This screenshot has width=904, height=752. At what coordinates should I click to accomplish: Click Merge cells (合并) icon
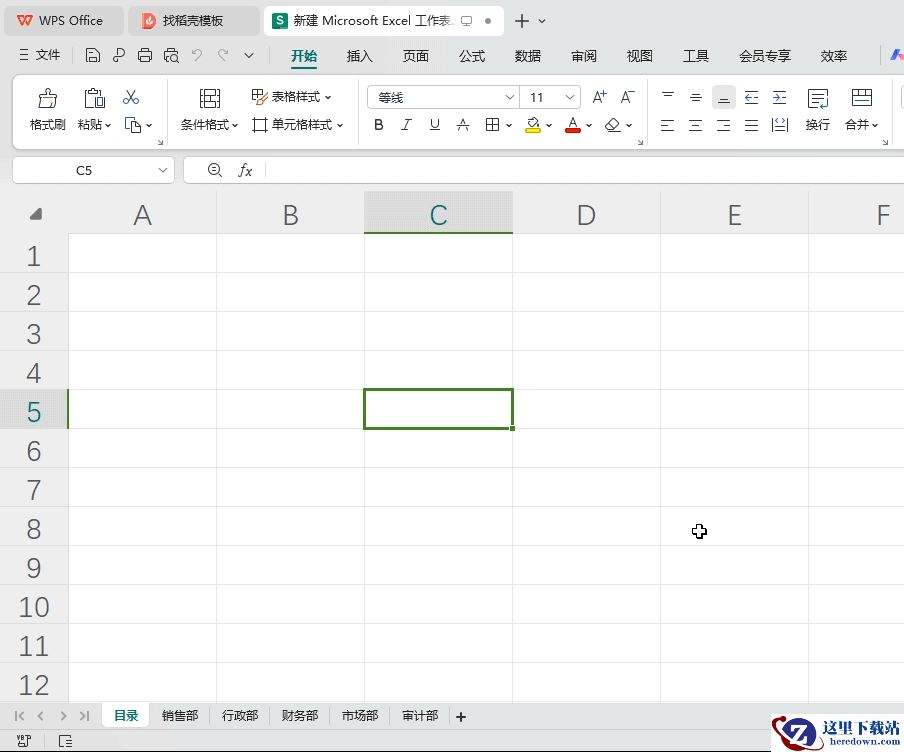[861, 99]
